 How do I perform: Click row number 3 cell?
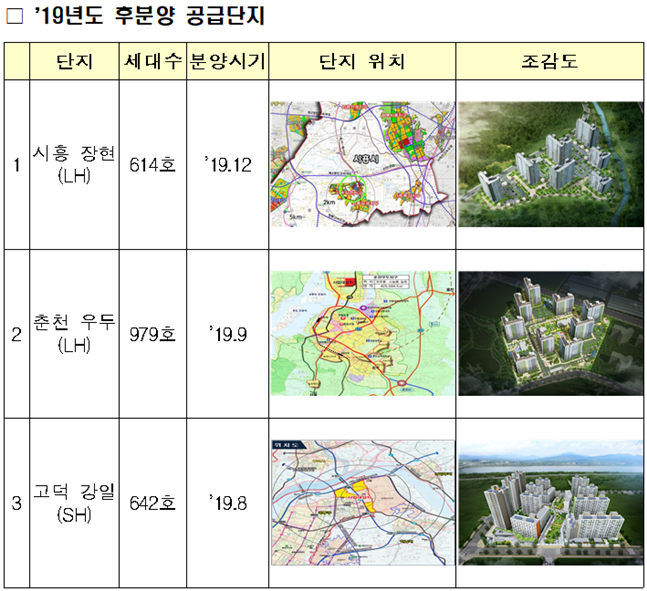coord(17,503)
